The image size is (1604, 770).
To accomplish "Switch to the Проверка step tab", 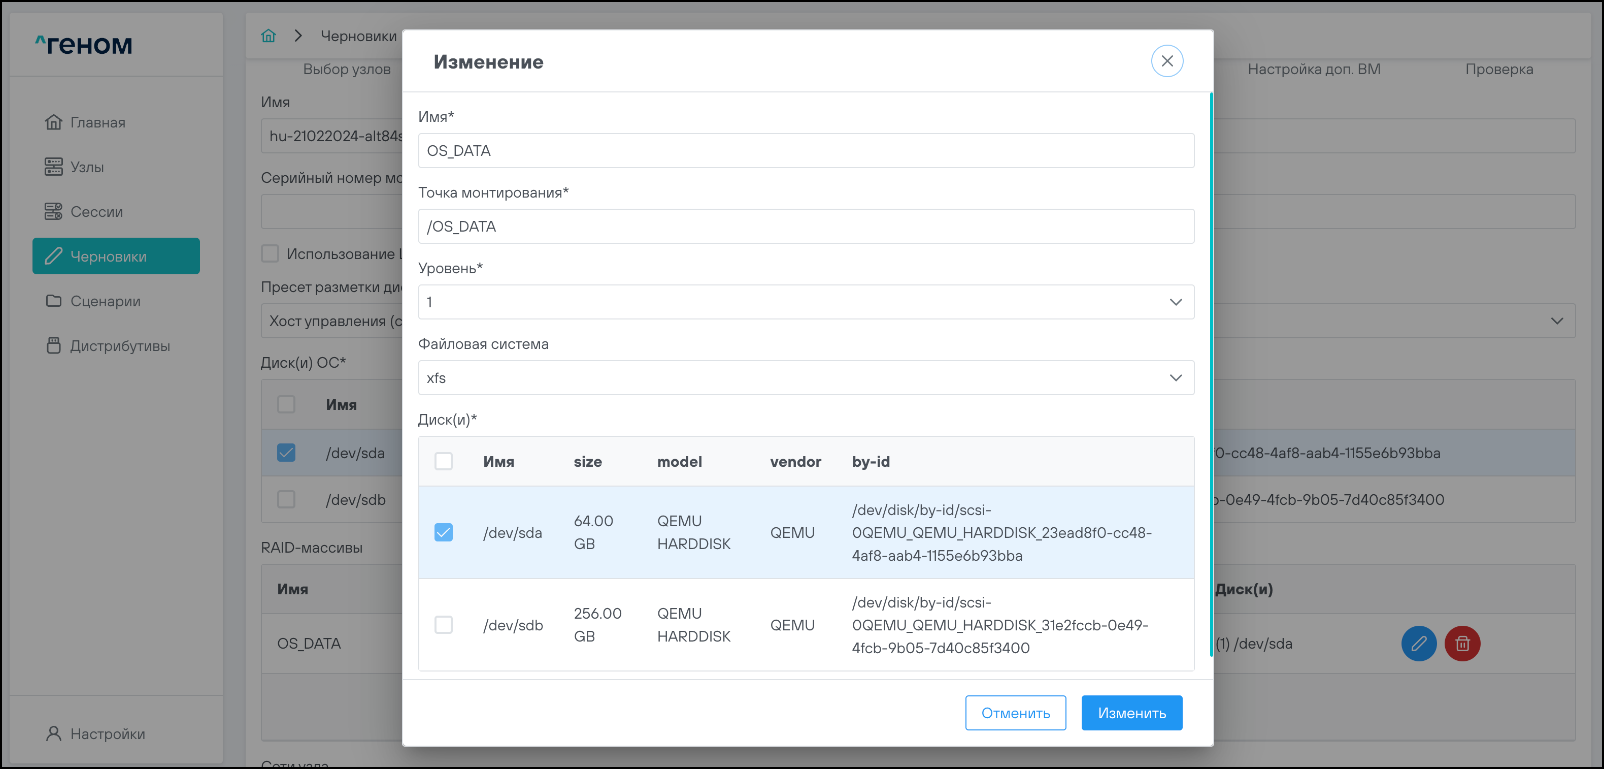I will pyautogui.click(x=1498, y=69).
